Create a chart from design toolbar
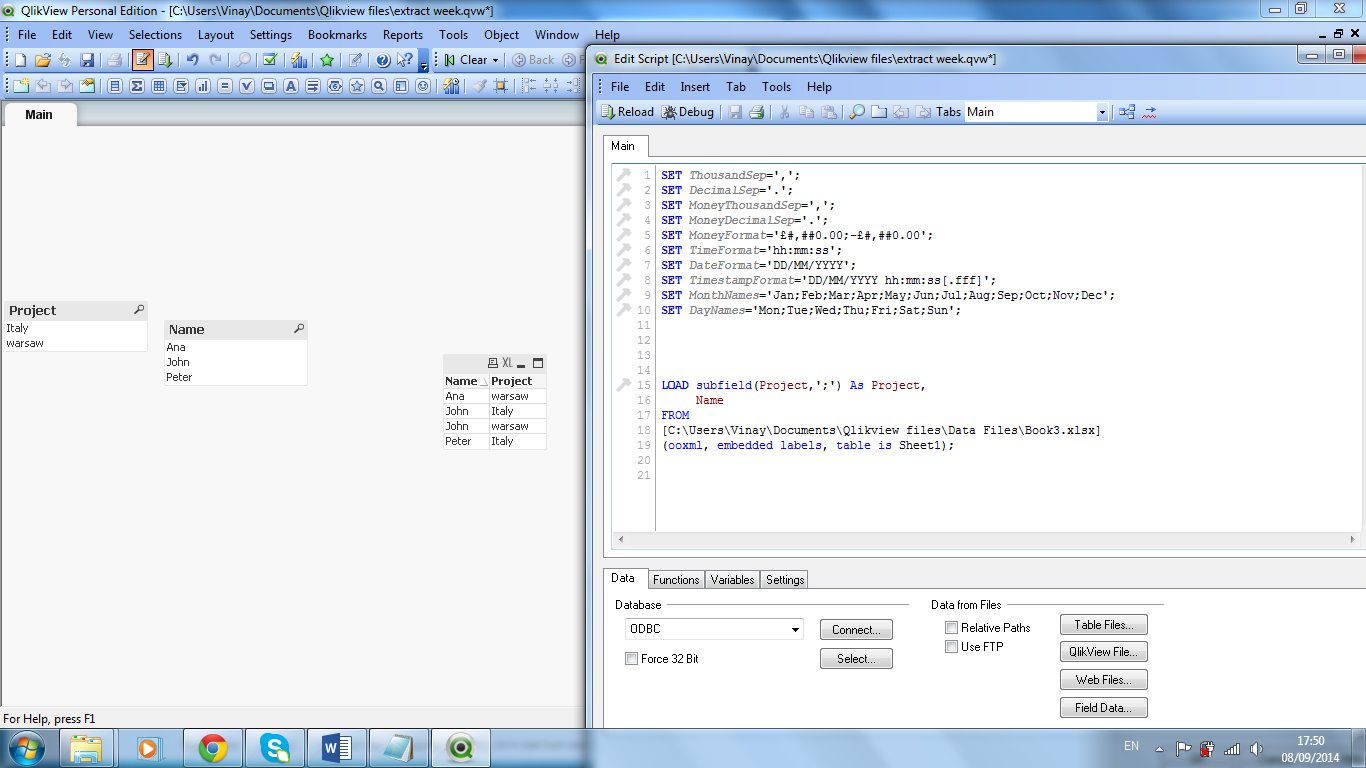The width and height of the screenshot is (1366, 768). 203,86
